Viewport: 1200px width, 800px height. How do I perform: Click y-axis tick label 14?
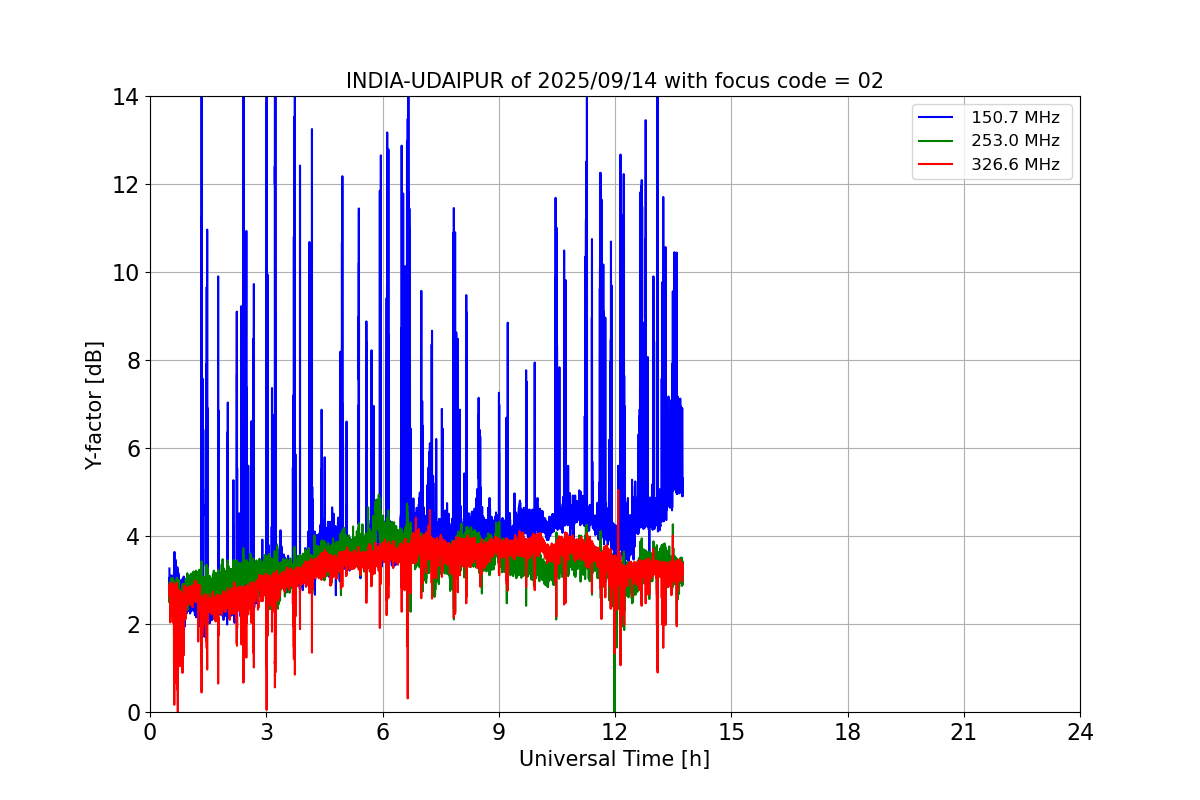[x=126, y=97]
